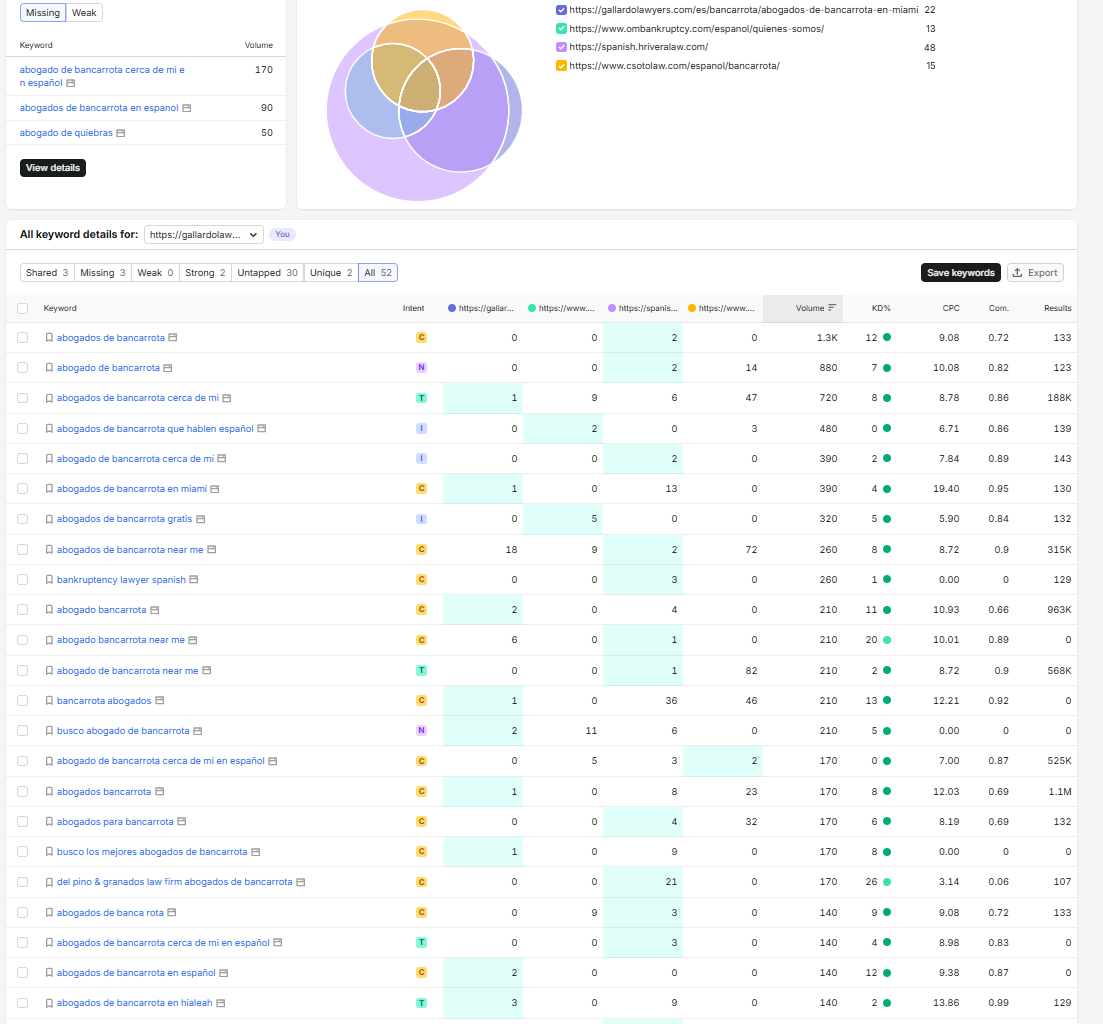This screenshot has height=1024, width=1103.
Task: Click the Weak 0 filter tab
Action: pyautogui.click(x=155, y=273)
